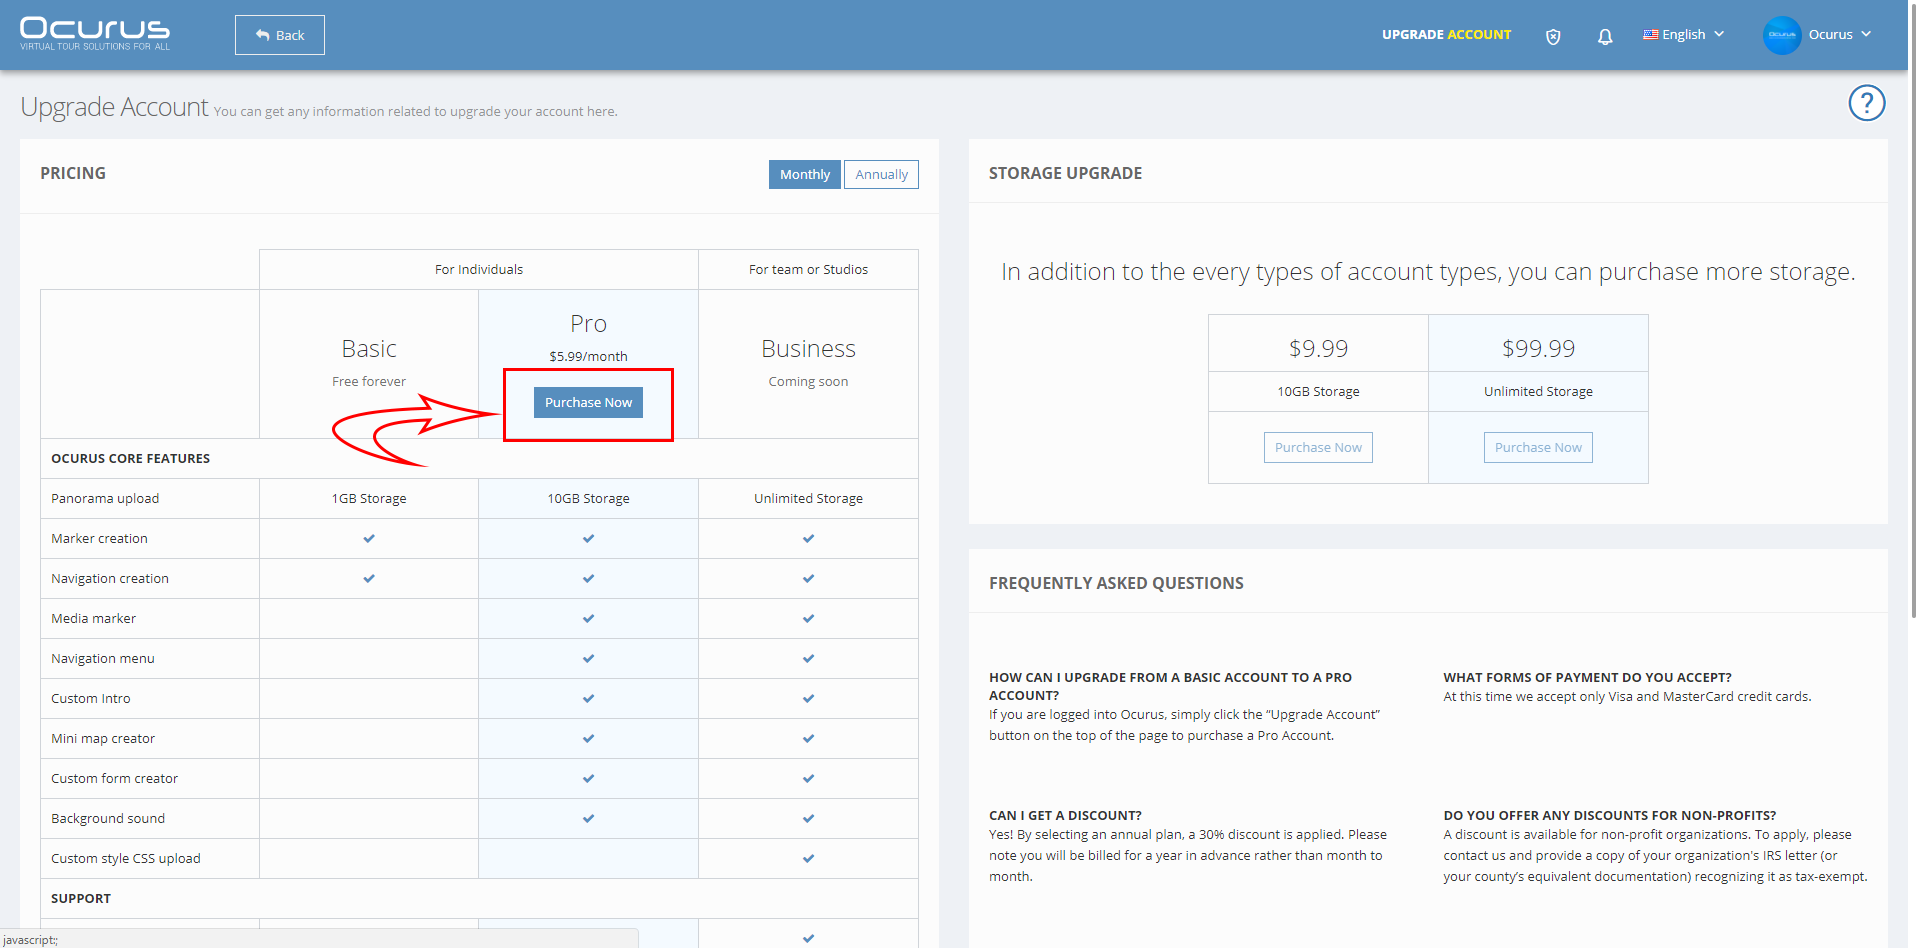Click the help question mark icon
The width and height of the screenshot is (1920, 948).
pos(1867,103)
